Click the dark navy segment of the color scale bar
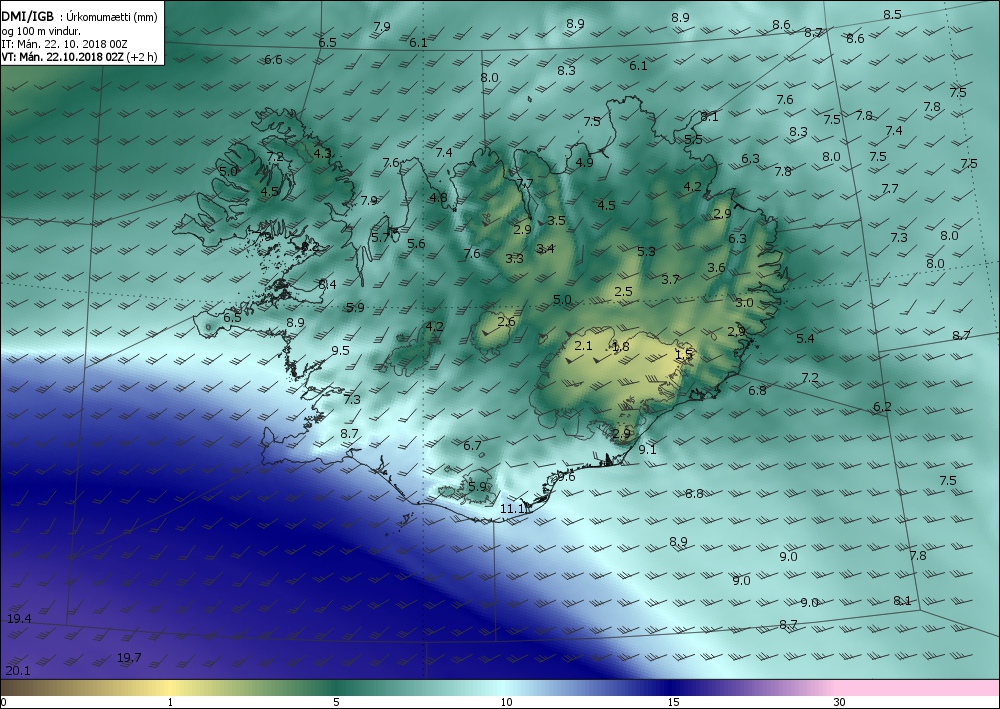 point(671,688)
